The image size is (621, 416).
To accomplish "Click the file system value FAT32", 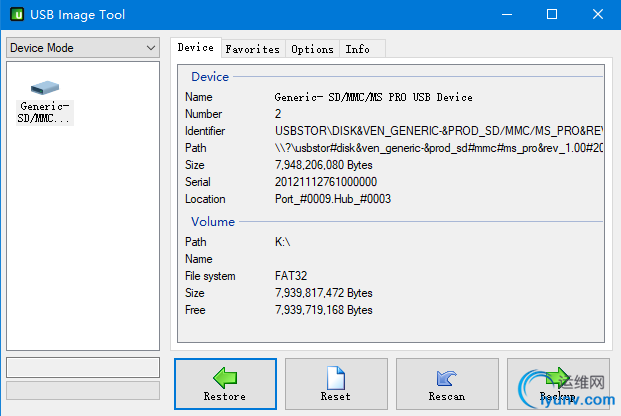I will (291, 276).
